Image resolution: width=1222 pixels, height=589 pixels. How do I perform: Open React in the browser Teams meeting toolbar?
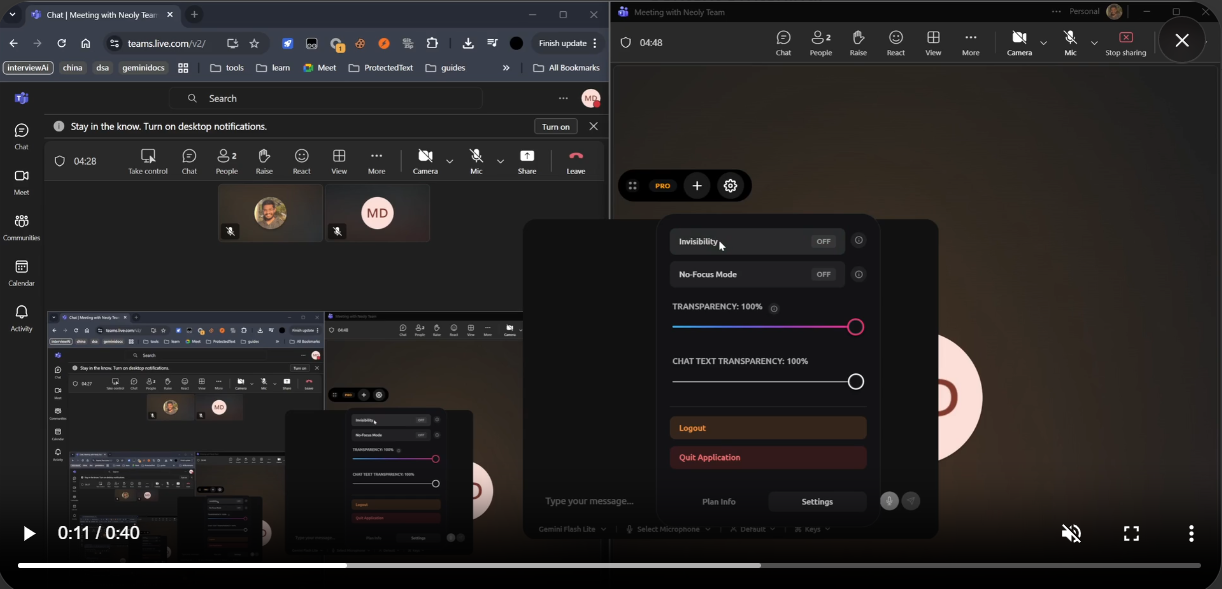tap(301, 161)
